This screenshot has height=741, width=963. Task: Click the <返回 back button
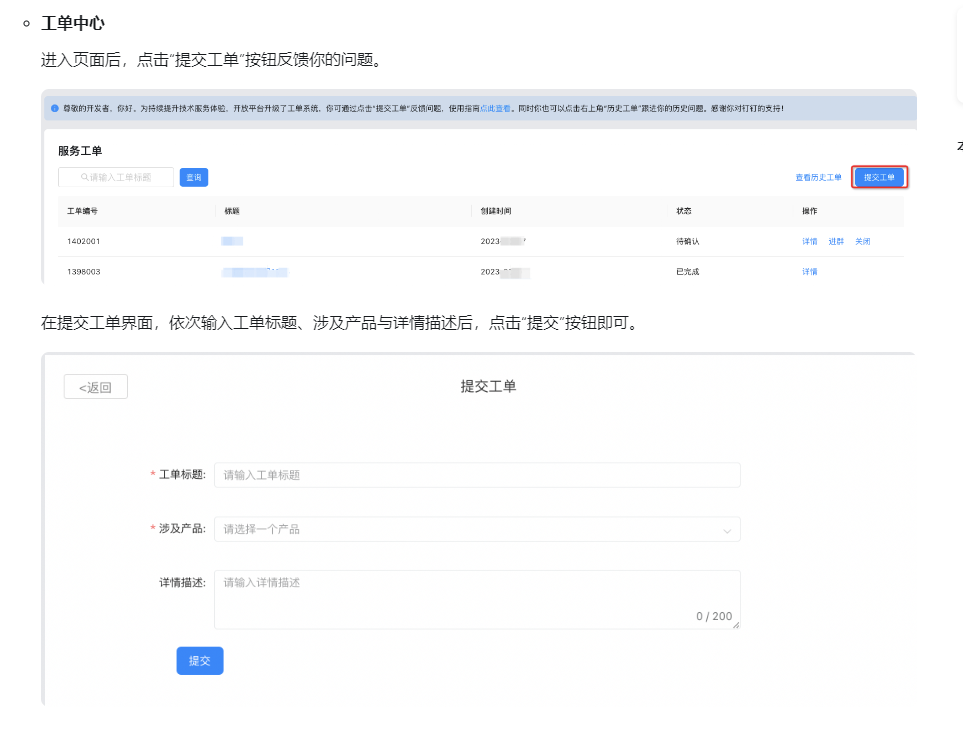96,387
